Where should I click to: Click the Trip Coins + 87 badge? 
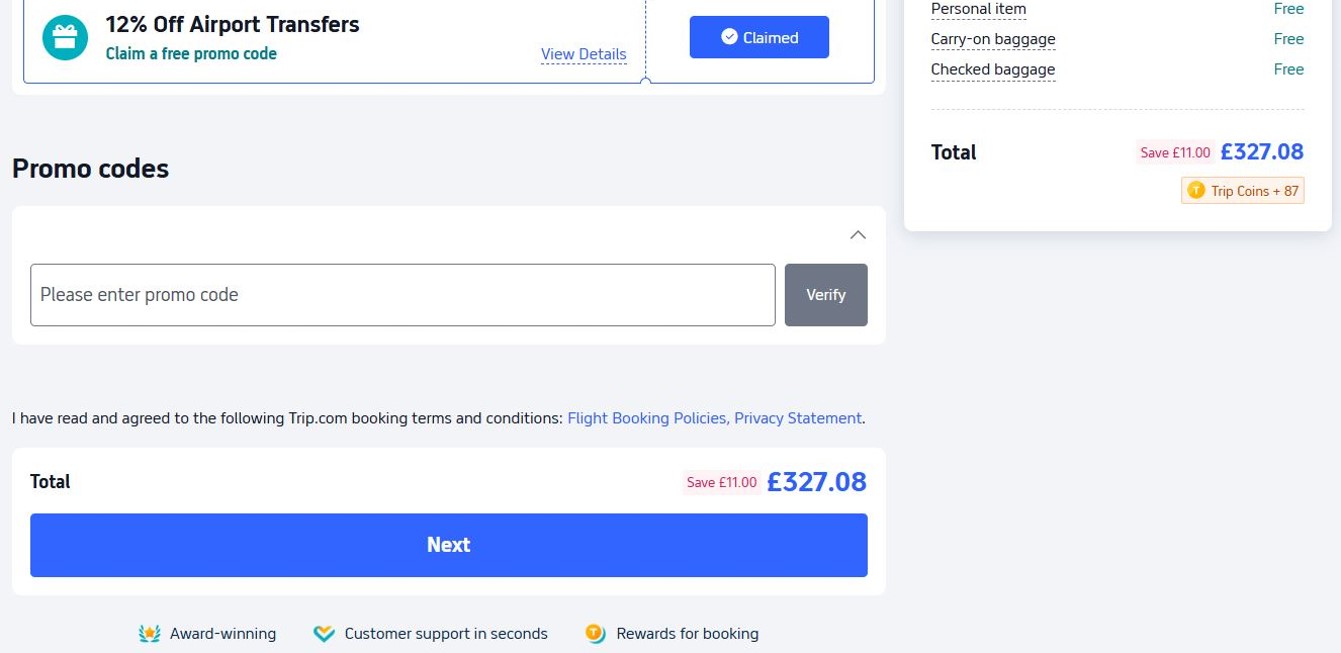[x=1243, y=190]
